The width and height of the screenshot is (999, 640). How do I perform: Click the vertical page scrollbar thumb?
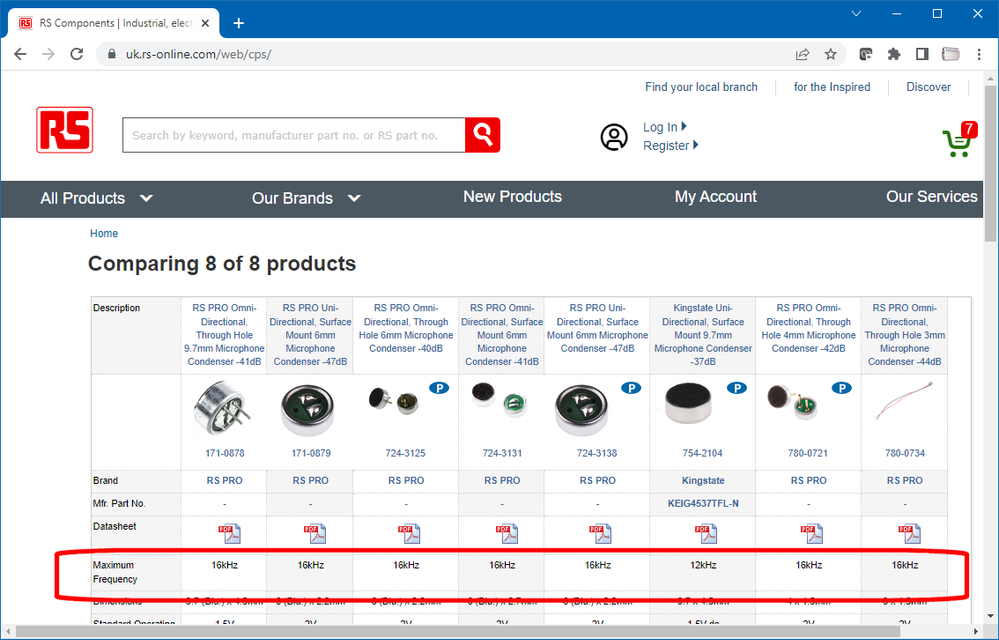(x=991, y=162)
